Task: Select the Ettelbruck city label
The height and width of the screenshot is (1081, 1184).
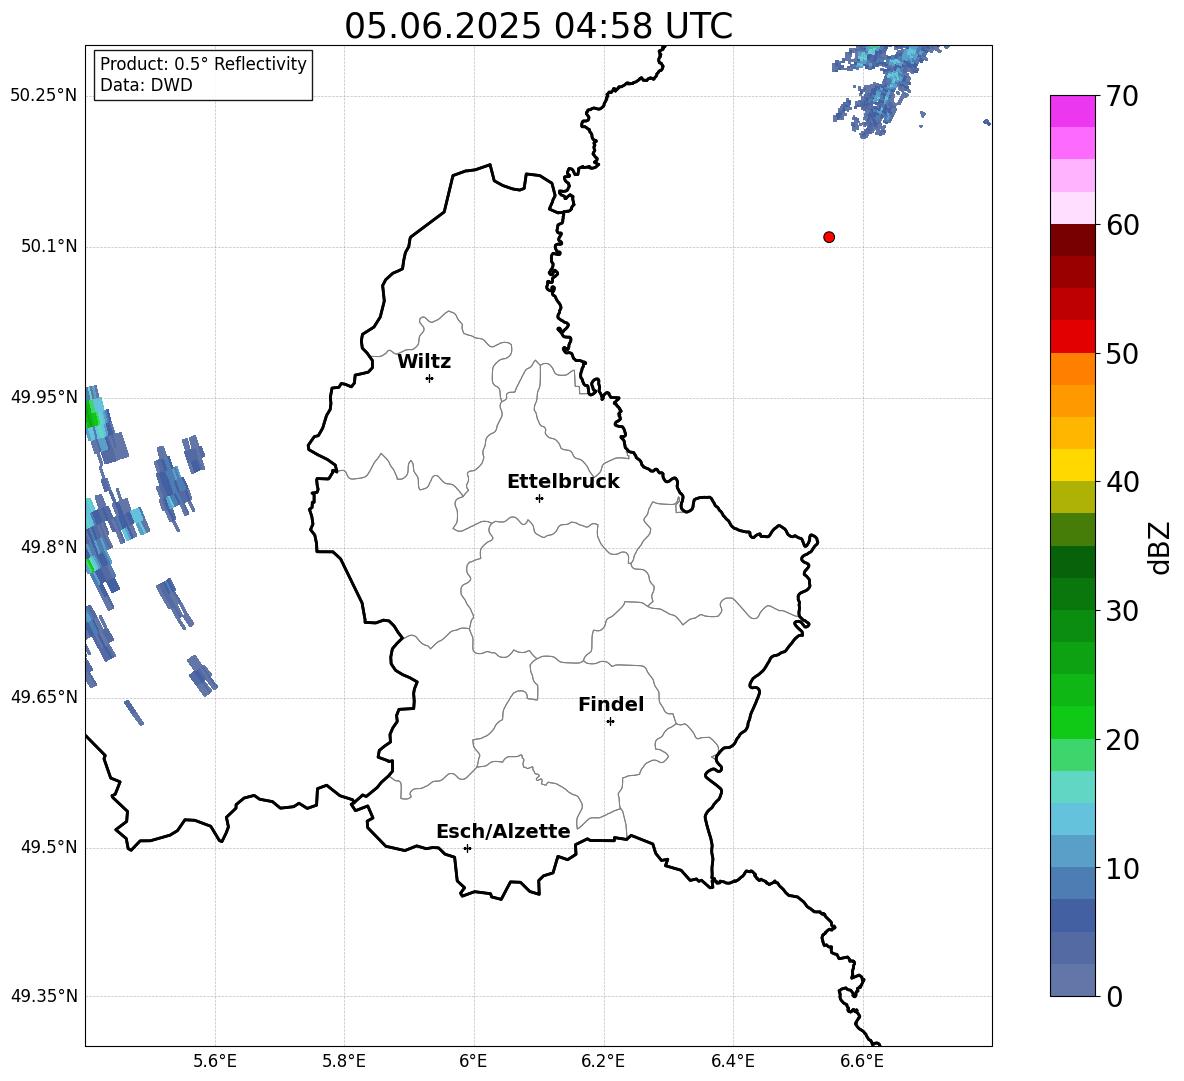Action: tap(563, 482)
